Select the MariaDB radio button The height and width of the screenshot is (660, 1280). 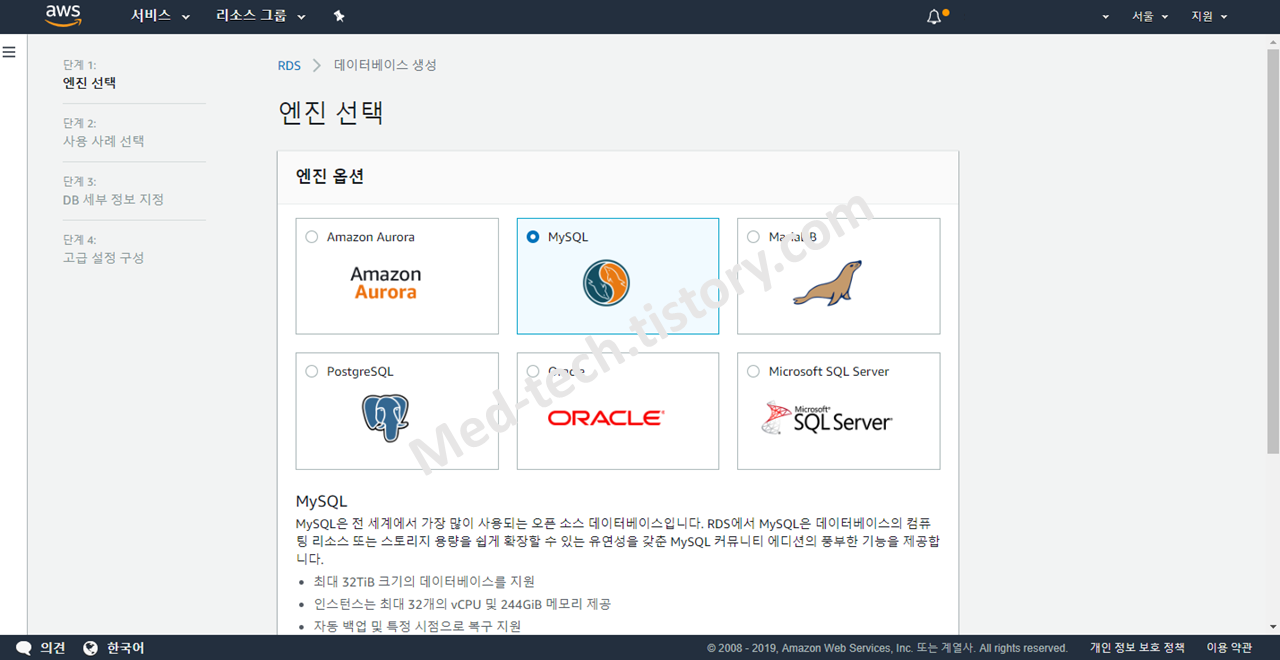pos(754,237)
